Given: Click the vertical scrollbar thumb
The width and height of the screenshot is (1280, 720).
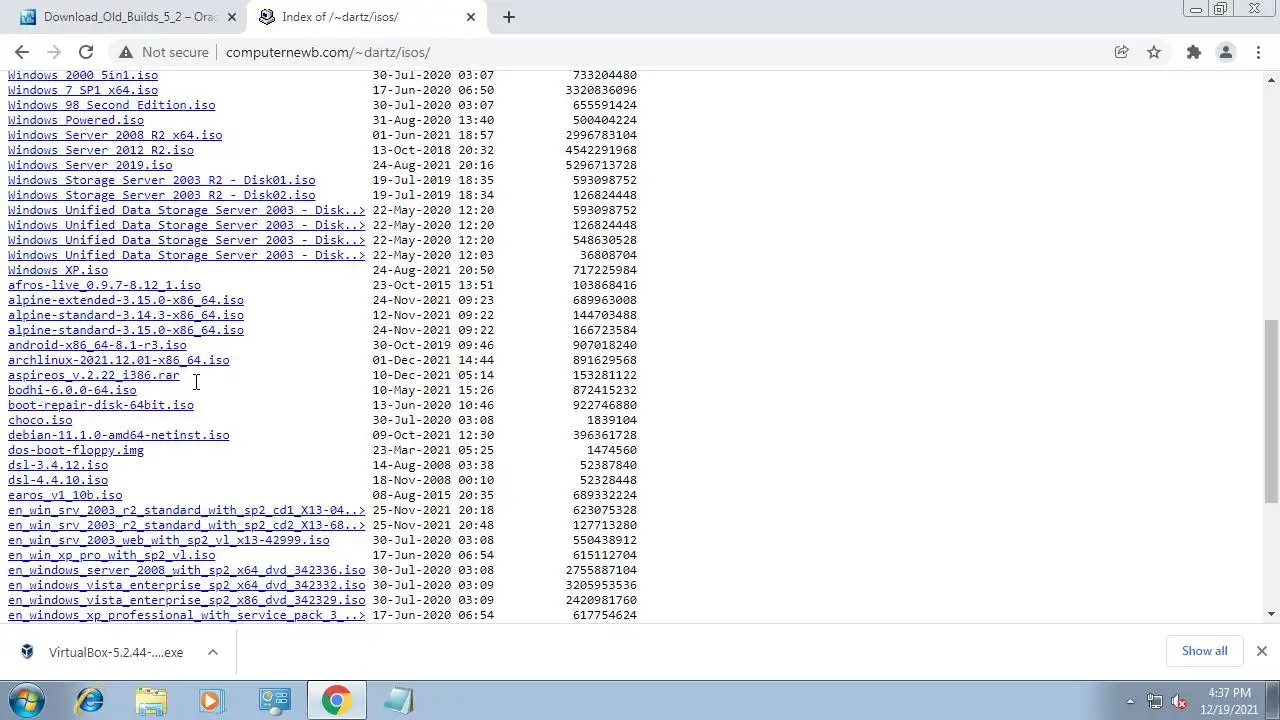Looking at the screenshot, I should tap(1271, 412).
